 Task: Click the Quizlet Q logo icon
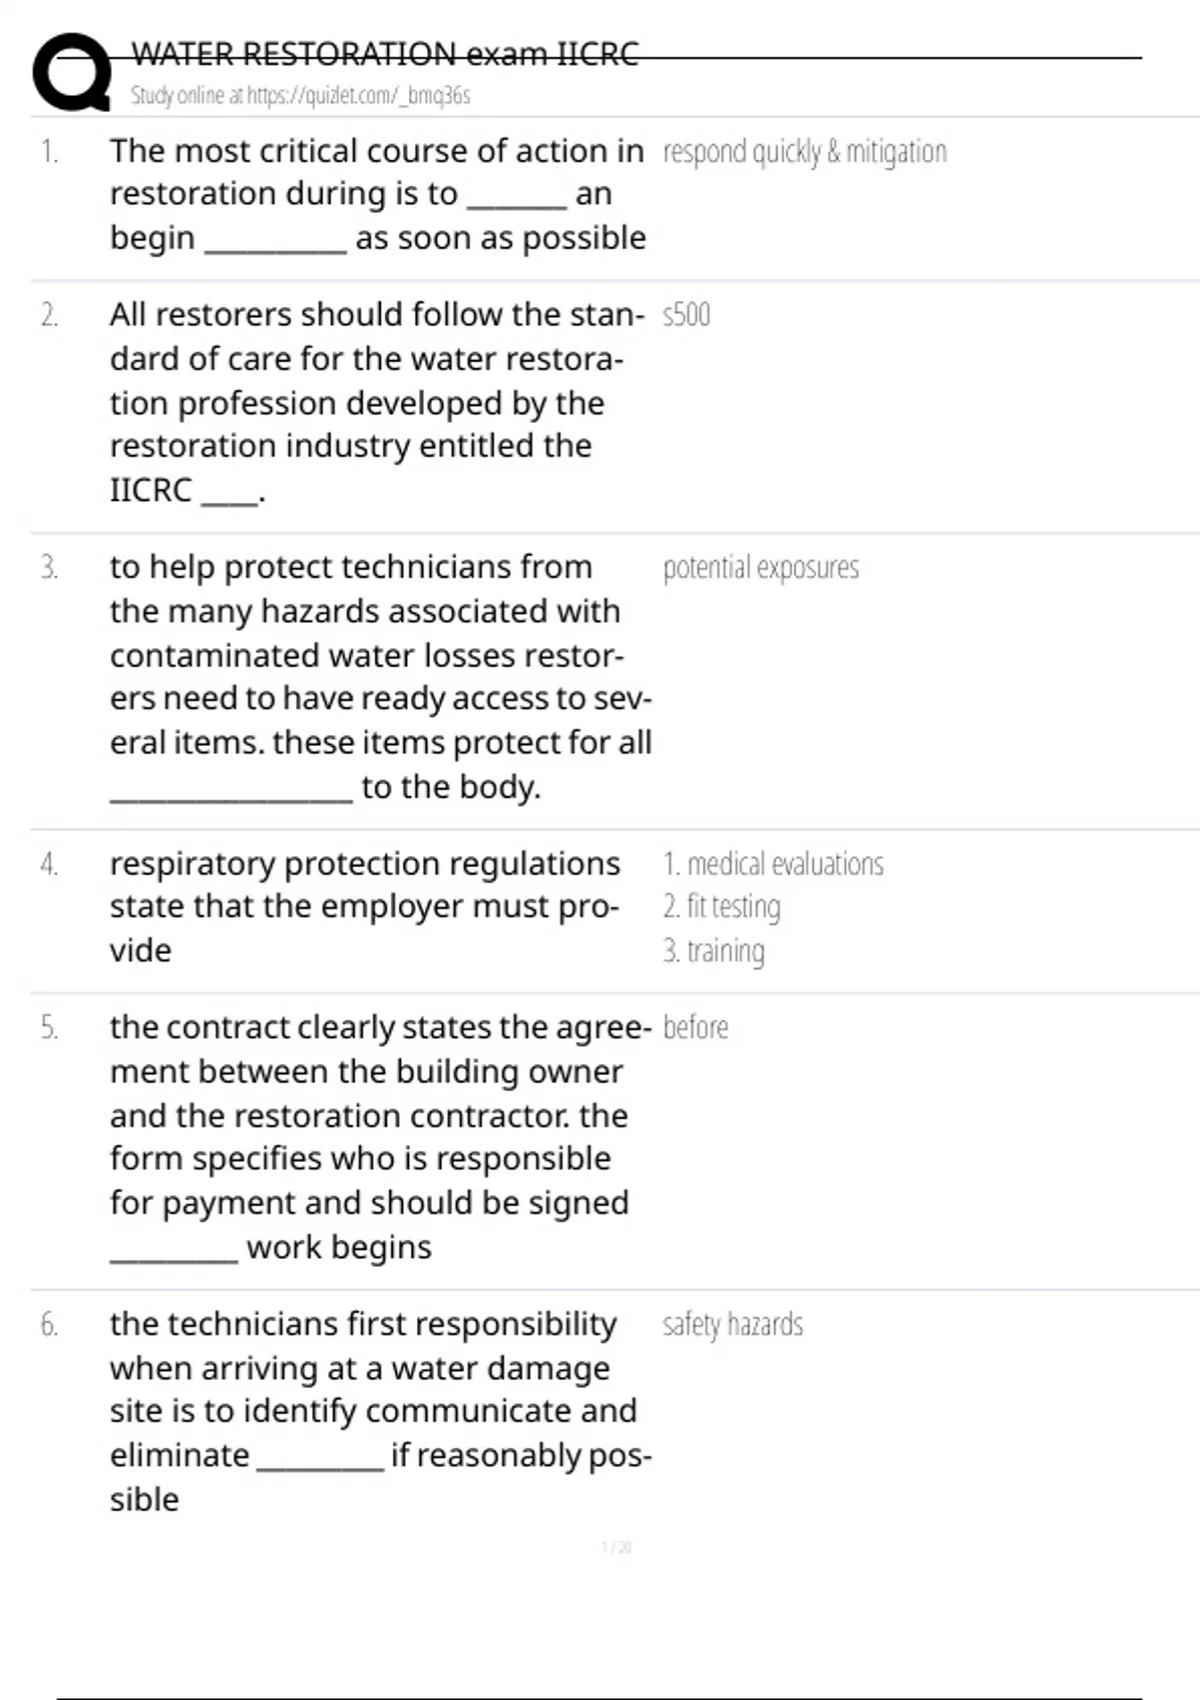[x=72, y=72]
